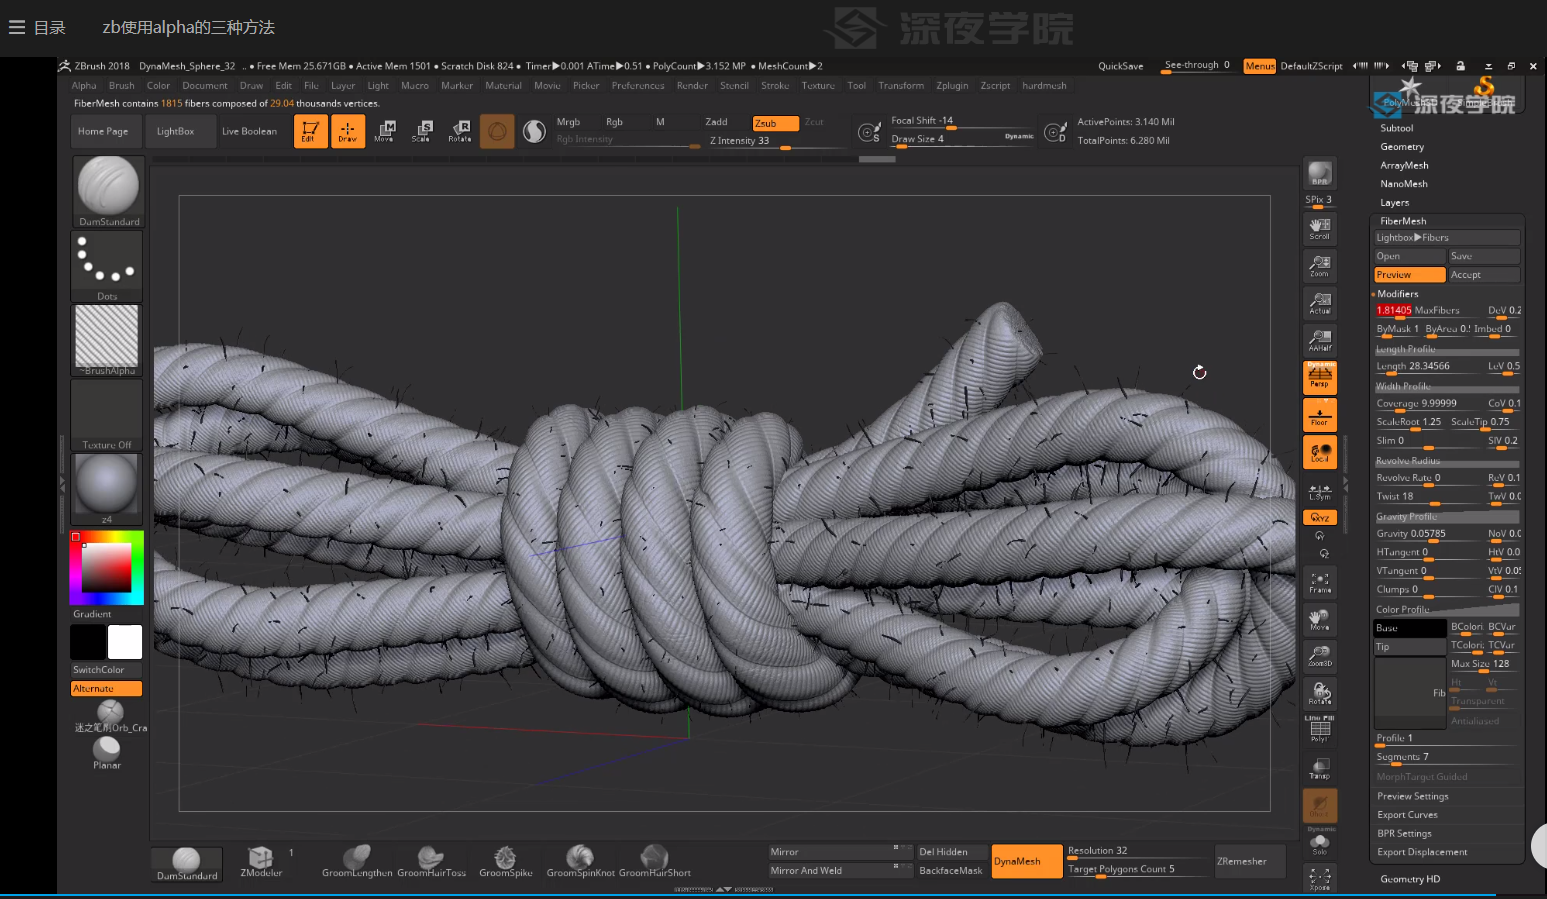Select the Rotate transform tool icon

tap(459, 131)
